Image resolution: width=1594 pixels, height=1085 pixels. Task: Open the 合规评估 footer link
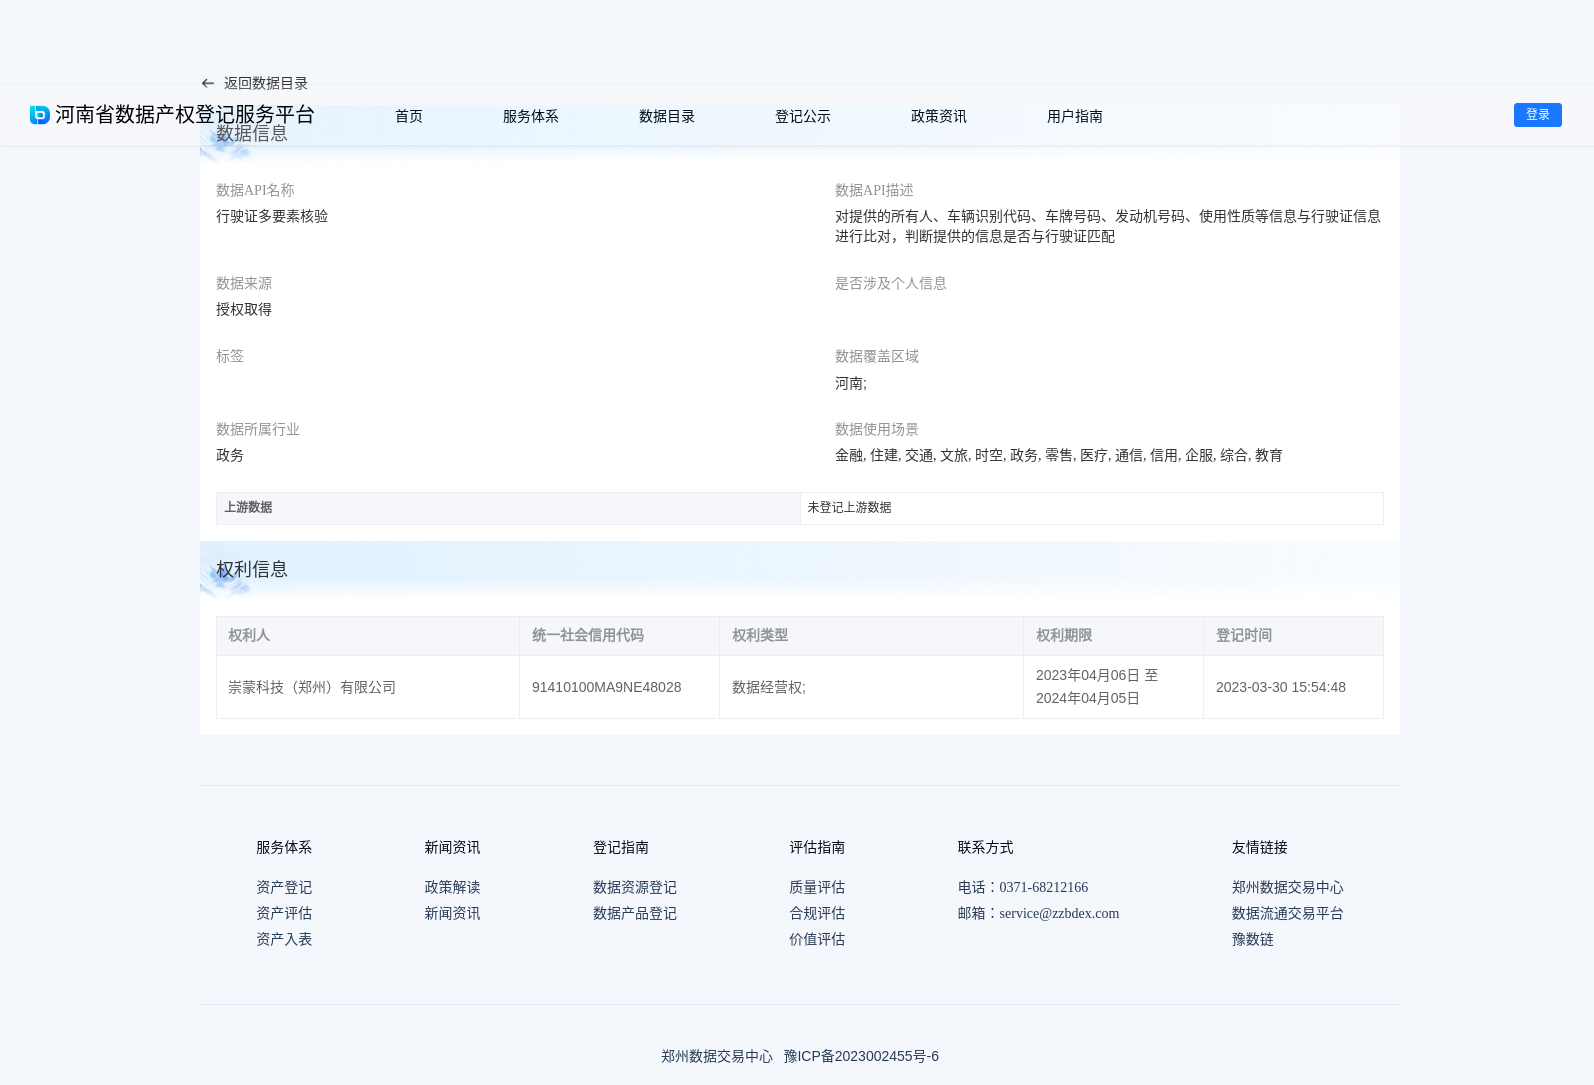point(817,913)
